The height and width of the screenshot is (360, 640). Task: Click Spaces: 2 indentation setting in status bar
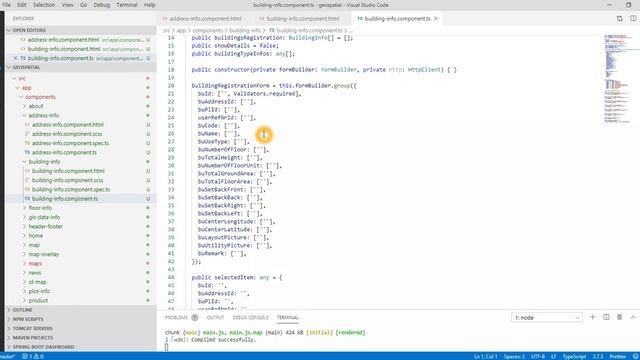coord(514,356)
